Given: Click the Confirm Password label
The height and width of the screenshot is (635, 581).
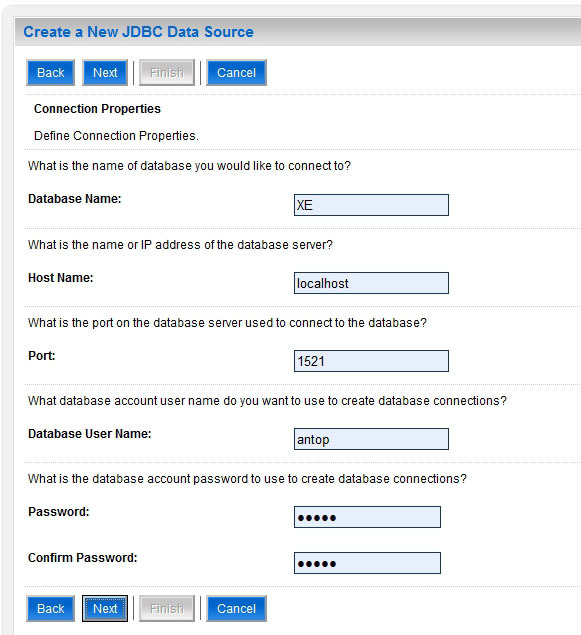Looking at the screenshot, I should [83, 558].
